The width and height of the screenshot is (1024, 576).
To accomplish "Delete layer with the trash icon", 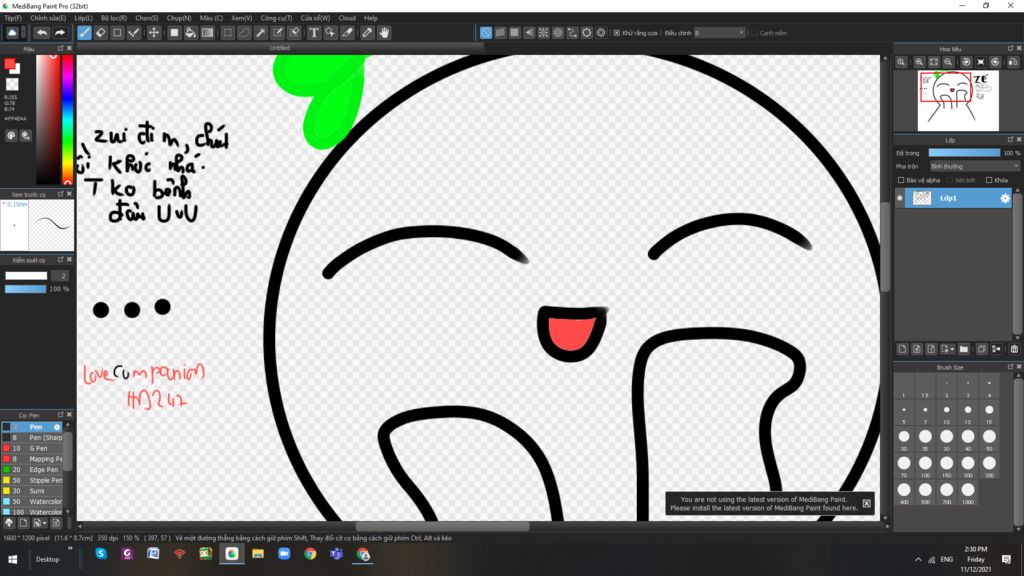I will [1014, 349].
